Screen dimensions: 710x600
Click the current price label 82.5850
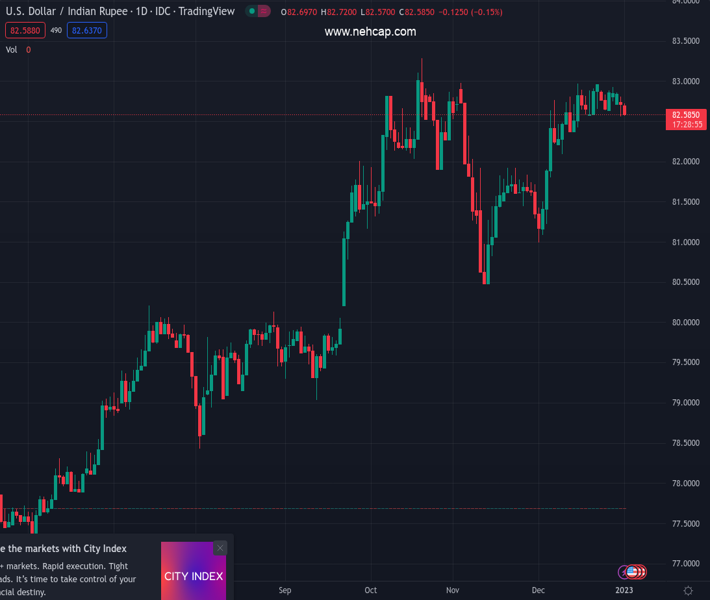click(685, 115)
